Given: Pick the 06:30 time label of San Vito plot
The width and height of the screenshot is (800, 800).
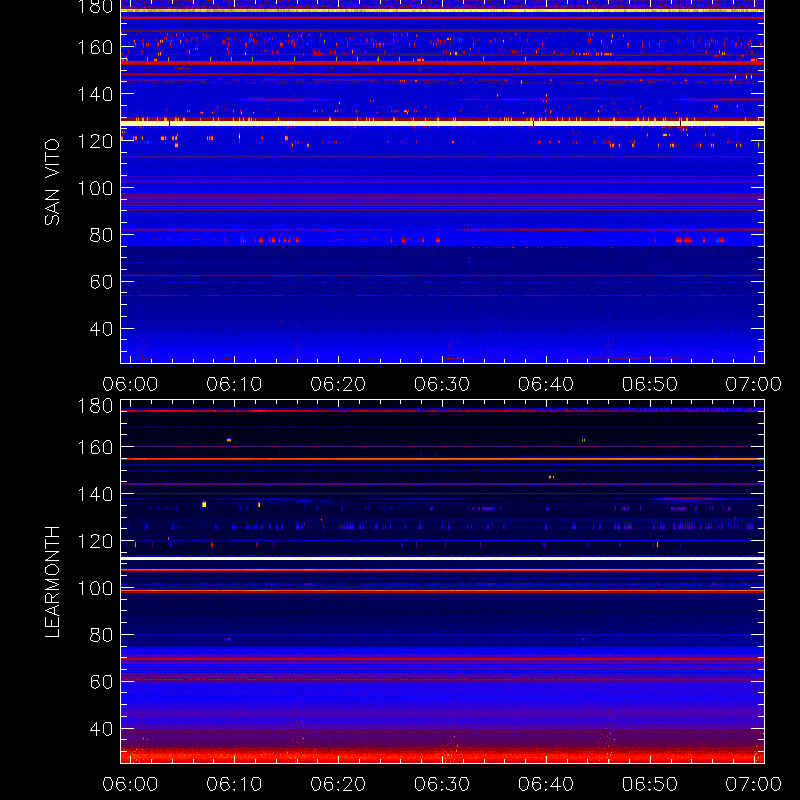Looking at the screenshot, I should click(442, 384).
